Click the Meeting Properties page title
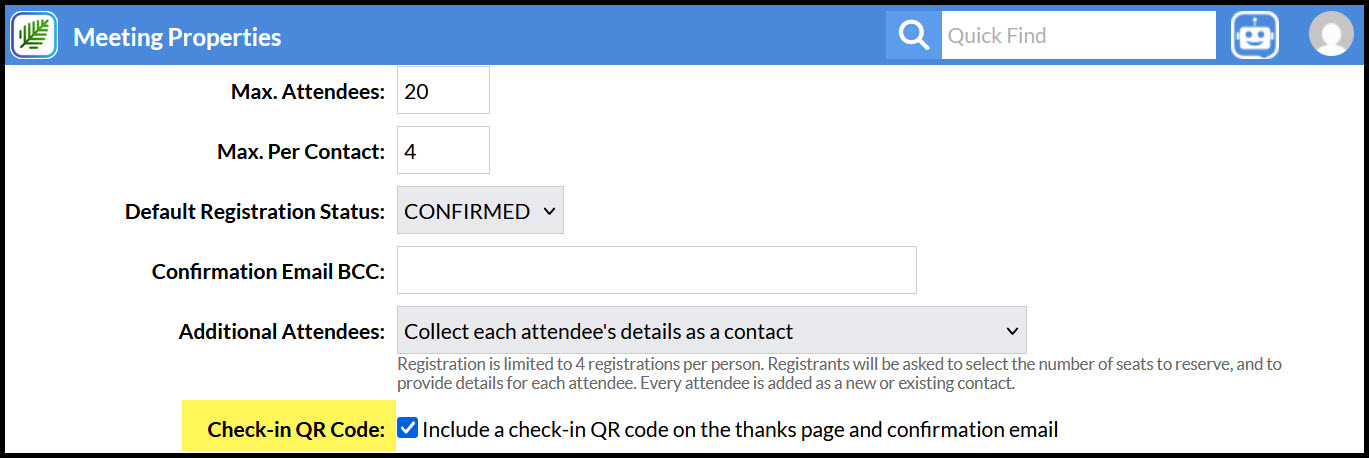This screenshot has width=1369, height=458. tap(177, 37)
